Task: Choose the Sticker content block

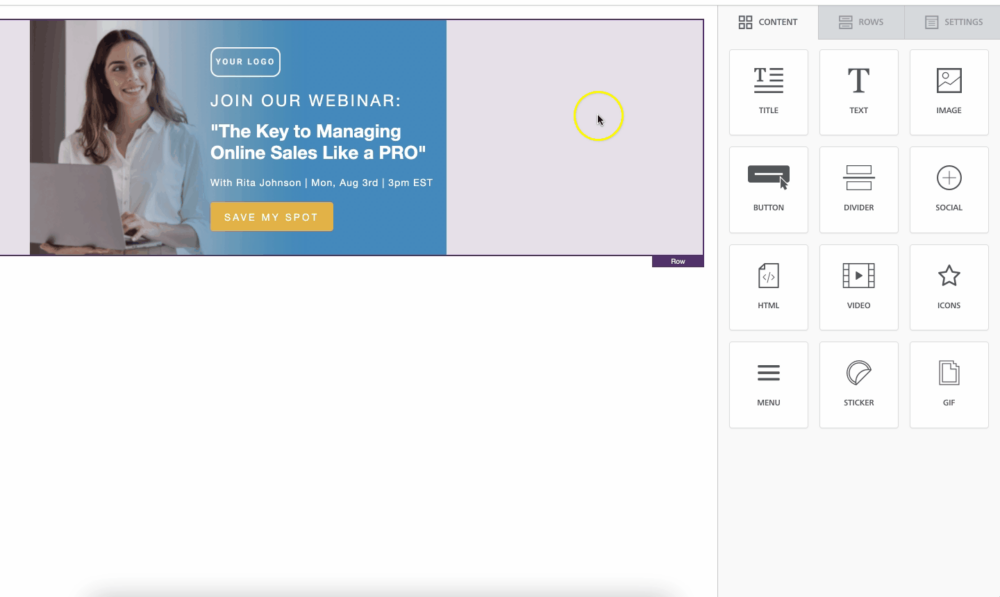Action: point(858,384)
